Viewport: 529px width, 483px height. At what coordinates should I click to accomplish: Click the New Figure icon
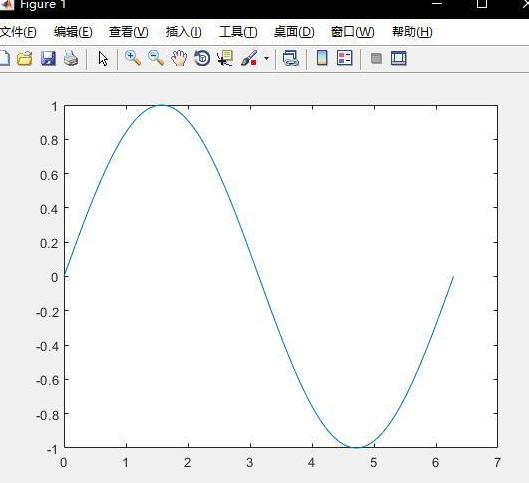click(x=4, y=58)
